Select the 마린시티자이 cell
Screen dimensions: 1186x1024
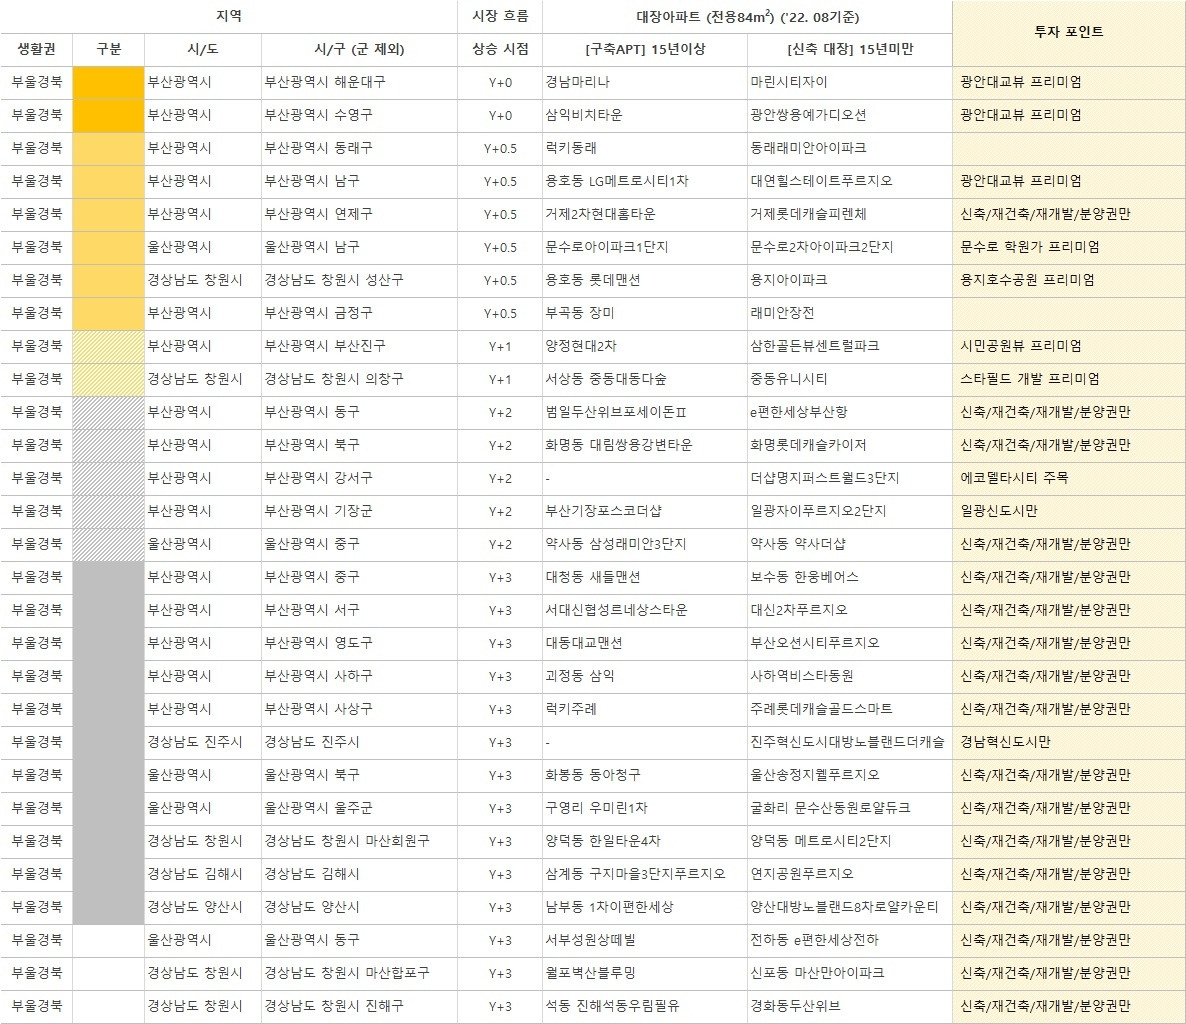[849, 82]
